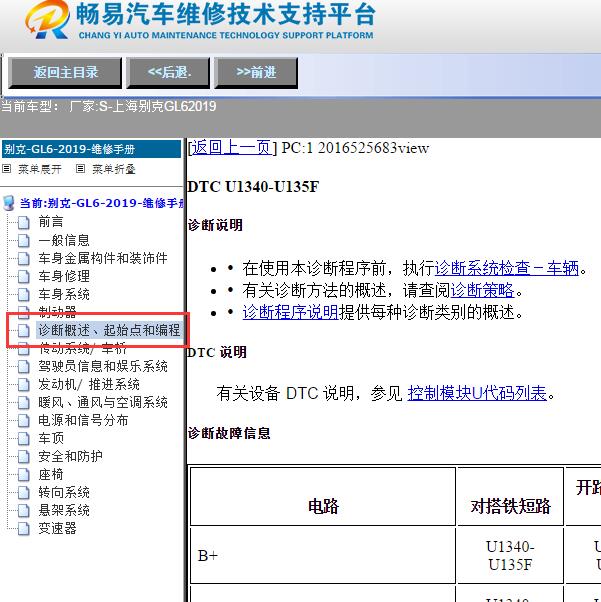Click the page icon beside 转向系统

[x=24, y=493]
